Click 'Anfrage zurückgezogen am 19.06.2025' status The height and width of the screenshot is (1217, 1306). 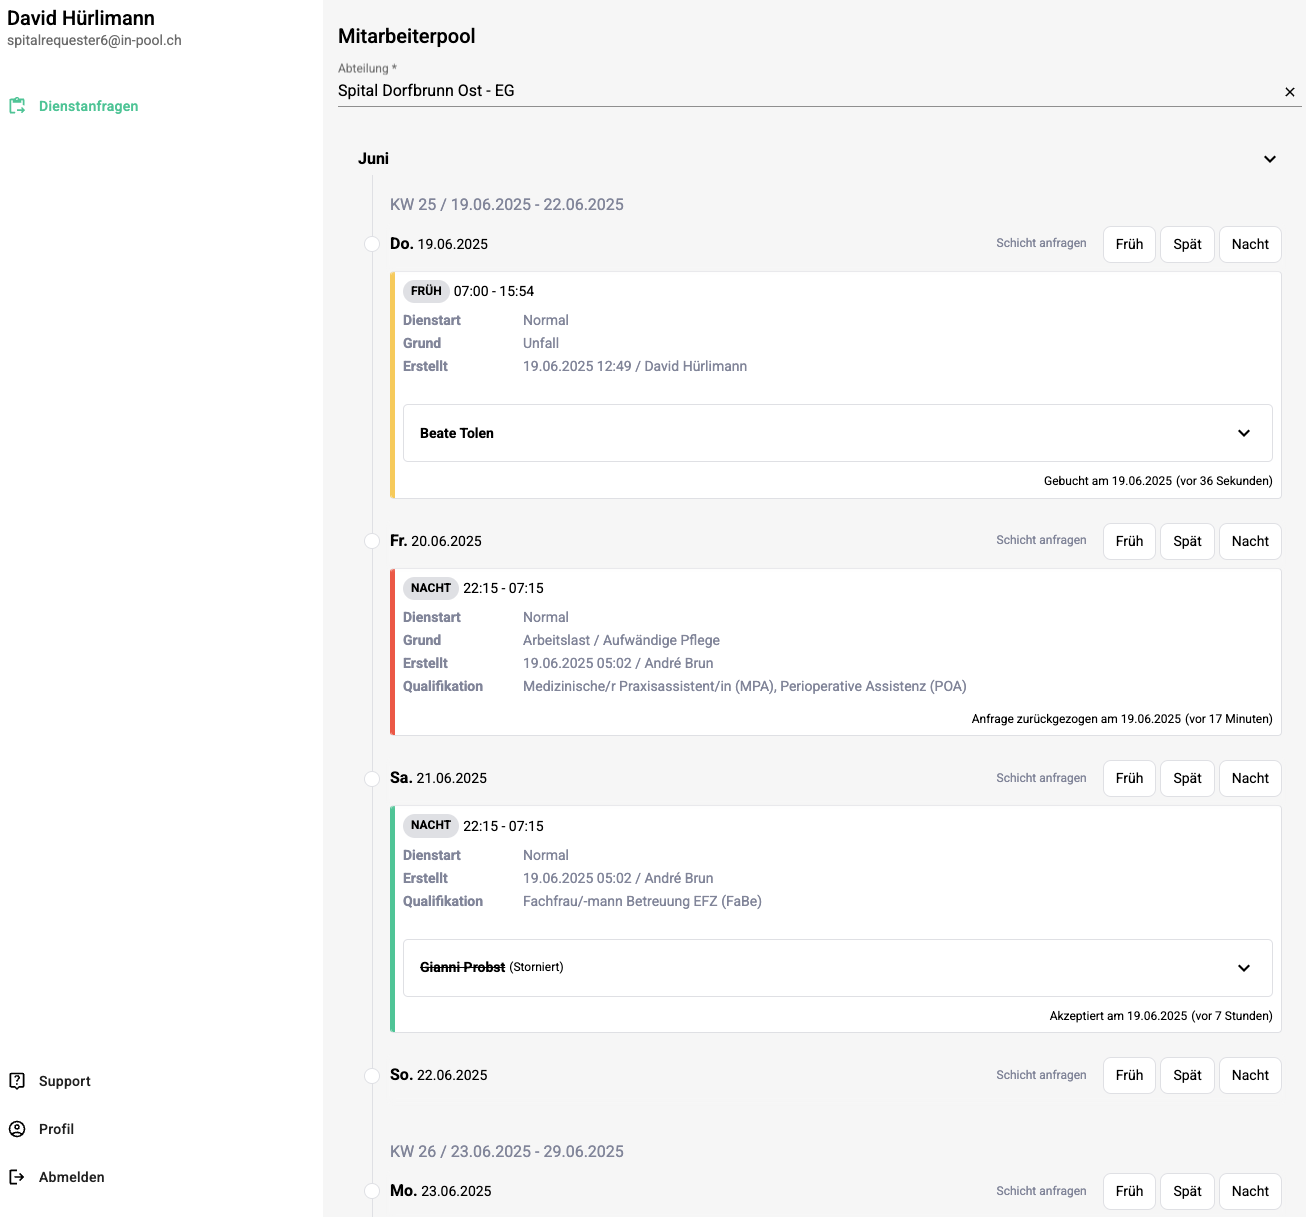tap(1122, 719)
